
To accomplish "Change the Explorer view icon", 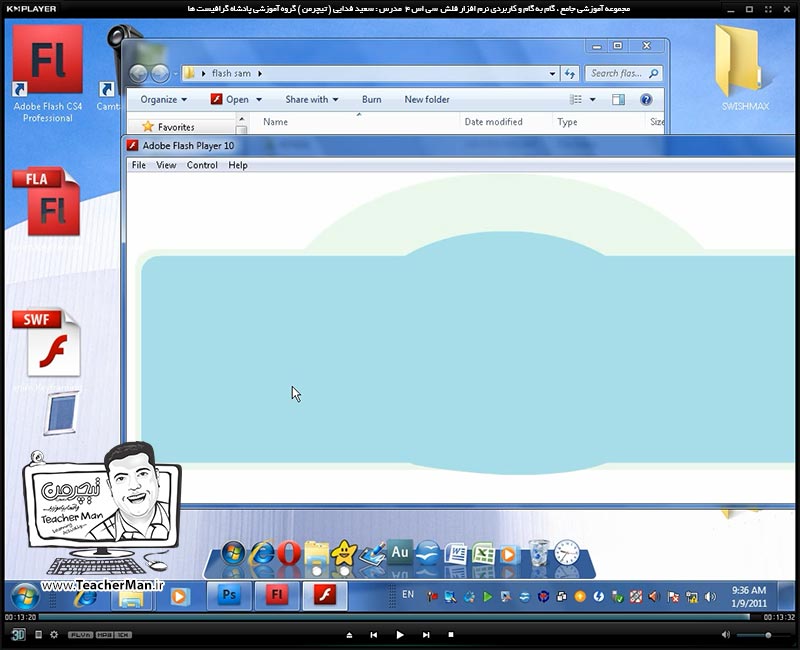I will [x=576, y=99].
